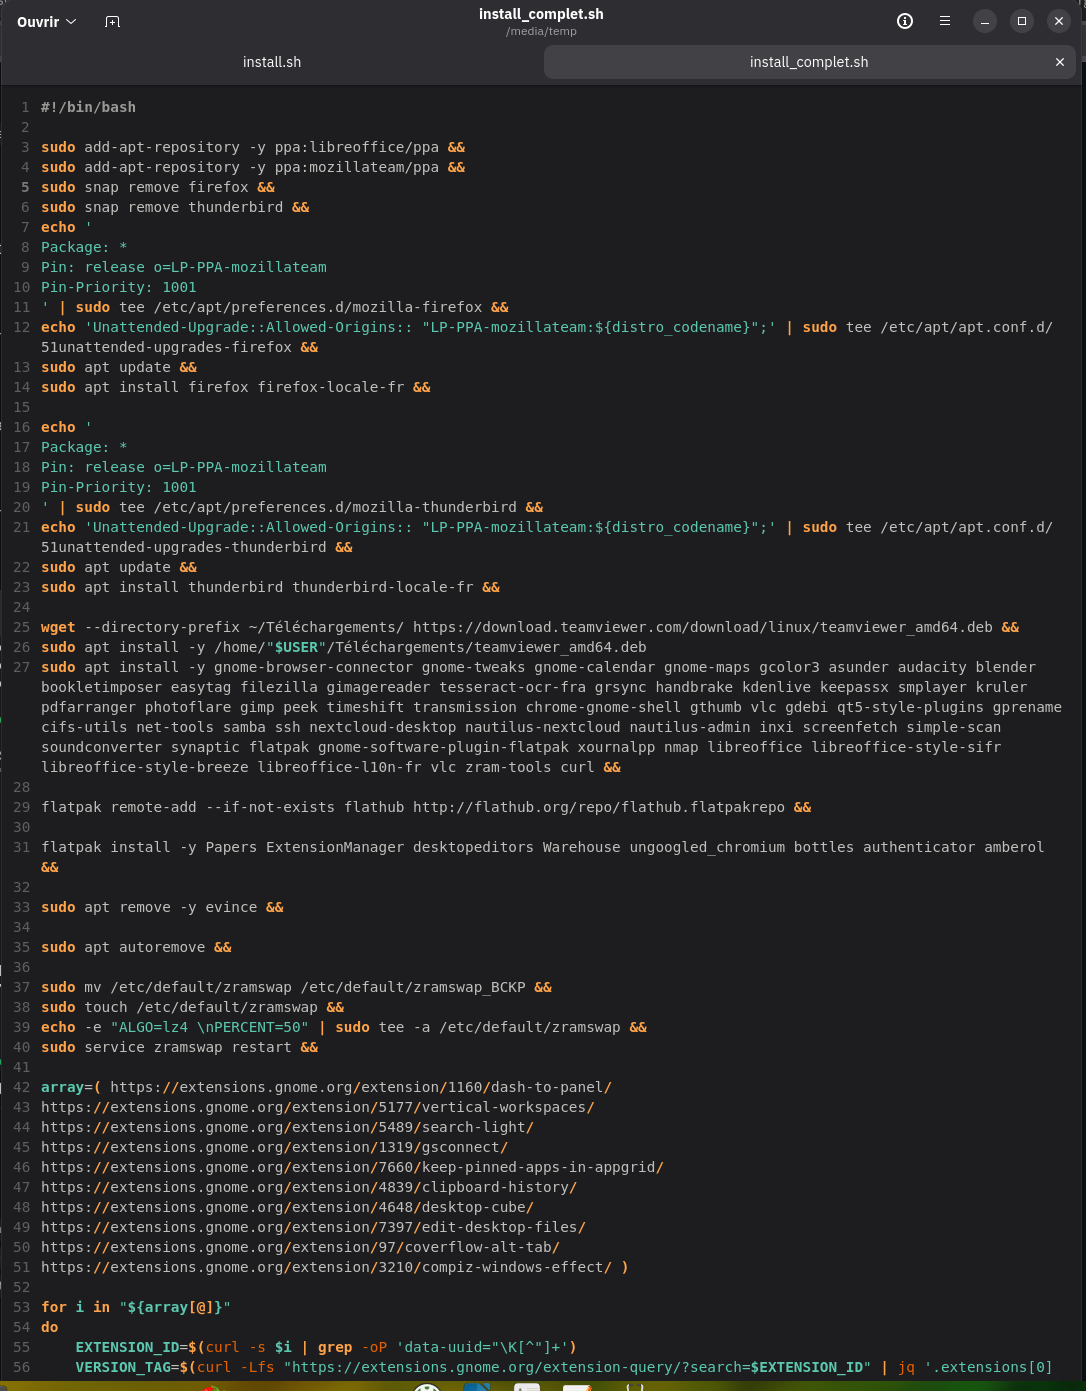This screenshot has width=1086, height=1391.
Task: Minimize the text editor window
Action: point(985,21)
